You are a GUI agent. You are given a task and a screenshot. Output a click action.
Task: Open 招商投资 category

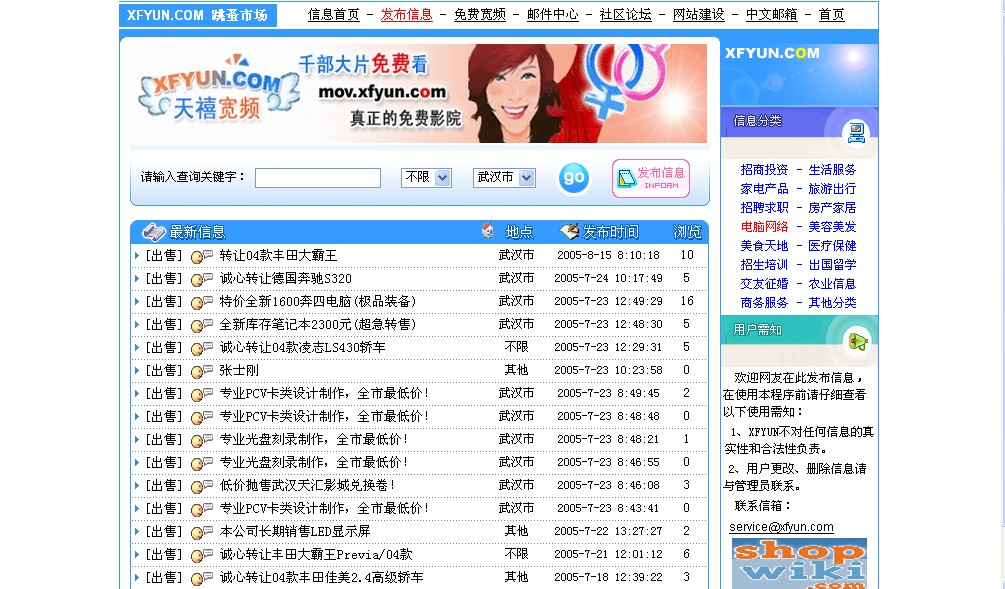(x=764, y=170)
